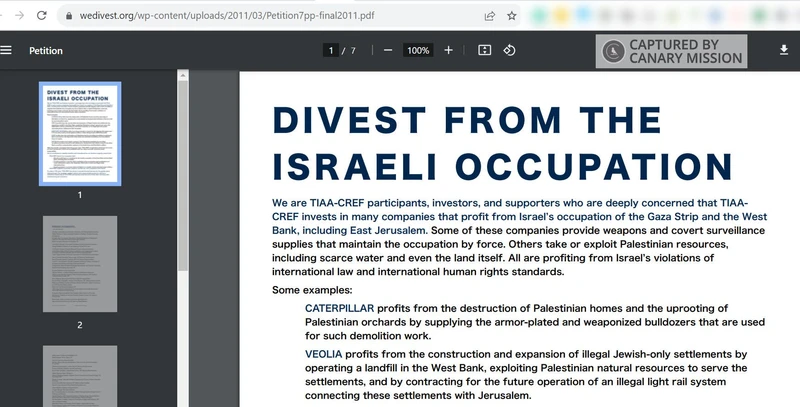The width and height of the screenshot is (800, 407).
Task: Click 'connecting these settlements with Jerusalem.' line
Action: (418, 395)
